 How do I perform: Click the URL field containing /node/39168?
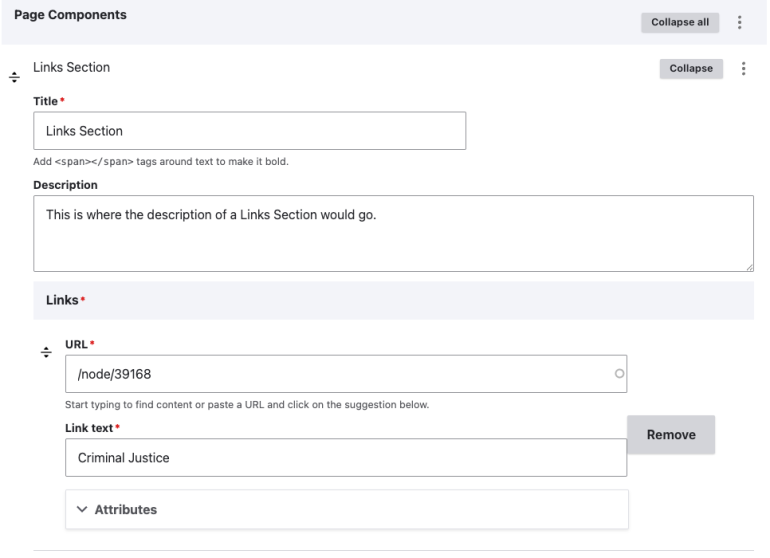[x=340, y=374]
